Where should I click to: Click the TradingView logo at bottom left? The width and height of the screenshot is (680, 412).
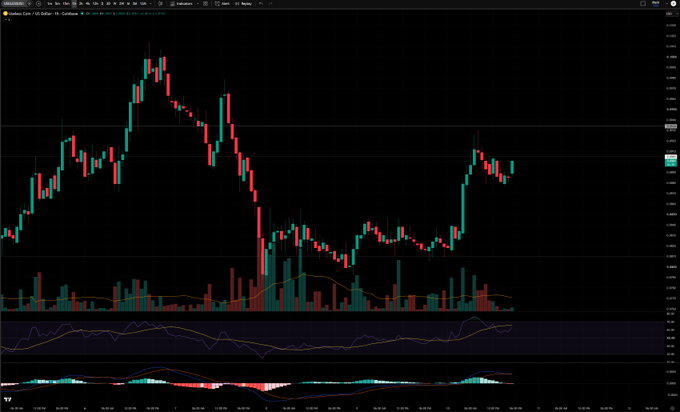[7, 399]
